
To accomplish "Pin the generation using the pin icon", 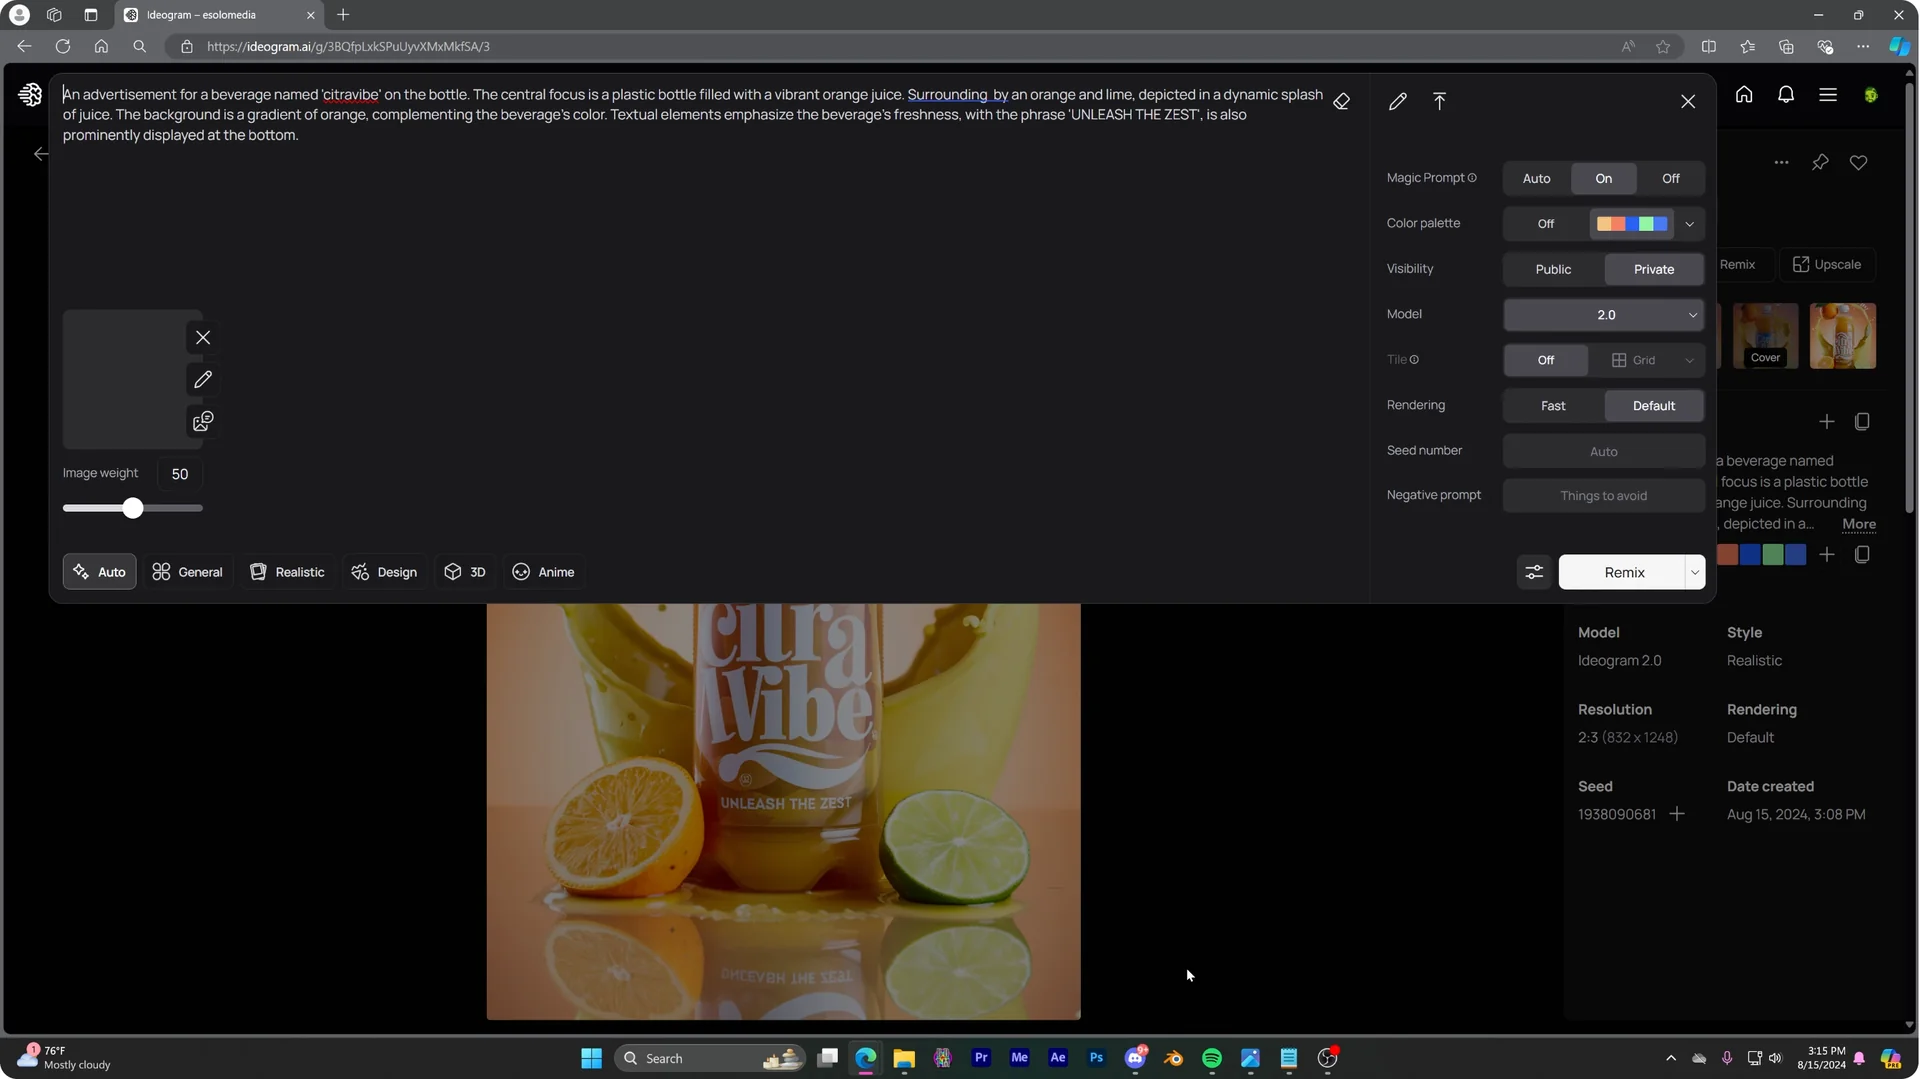I will click(1820, 162).
